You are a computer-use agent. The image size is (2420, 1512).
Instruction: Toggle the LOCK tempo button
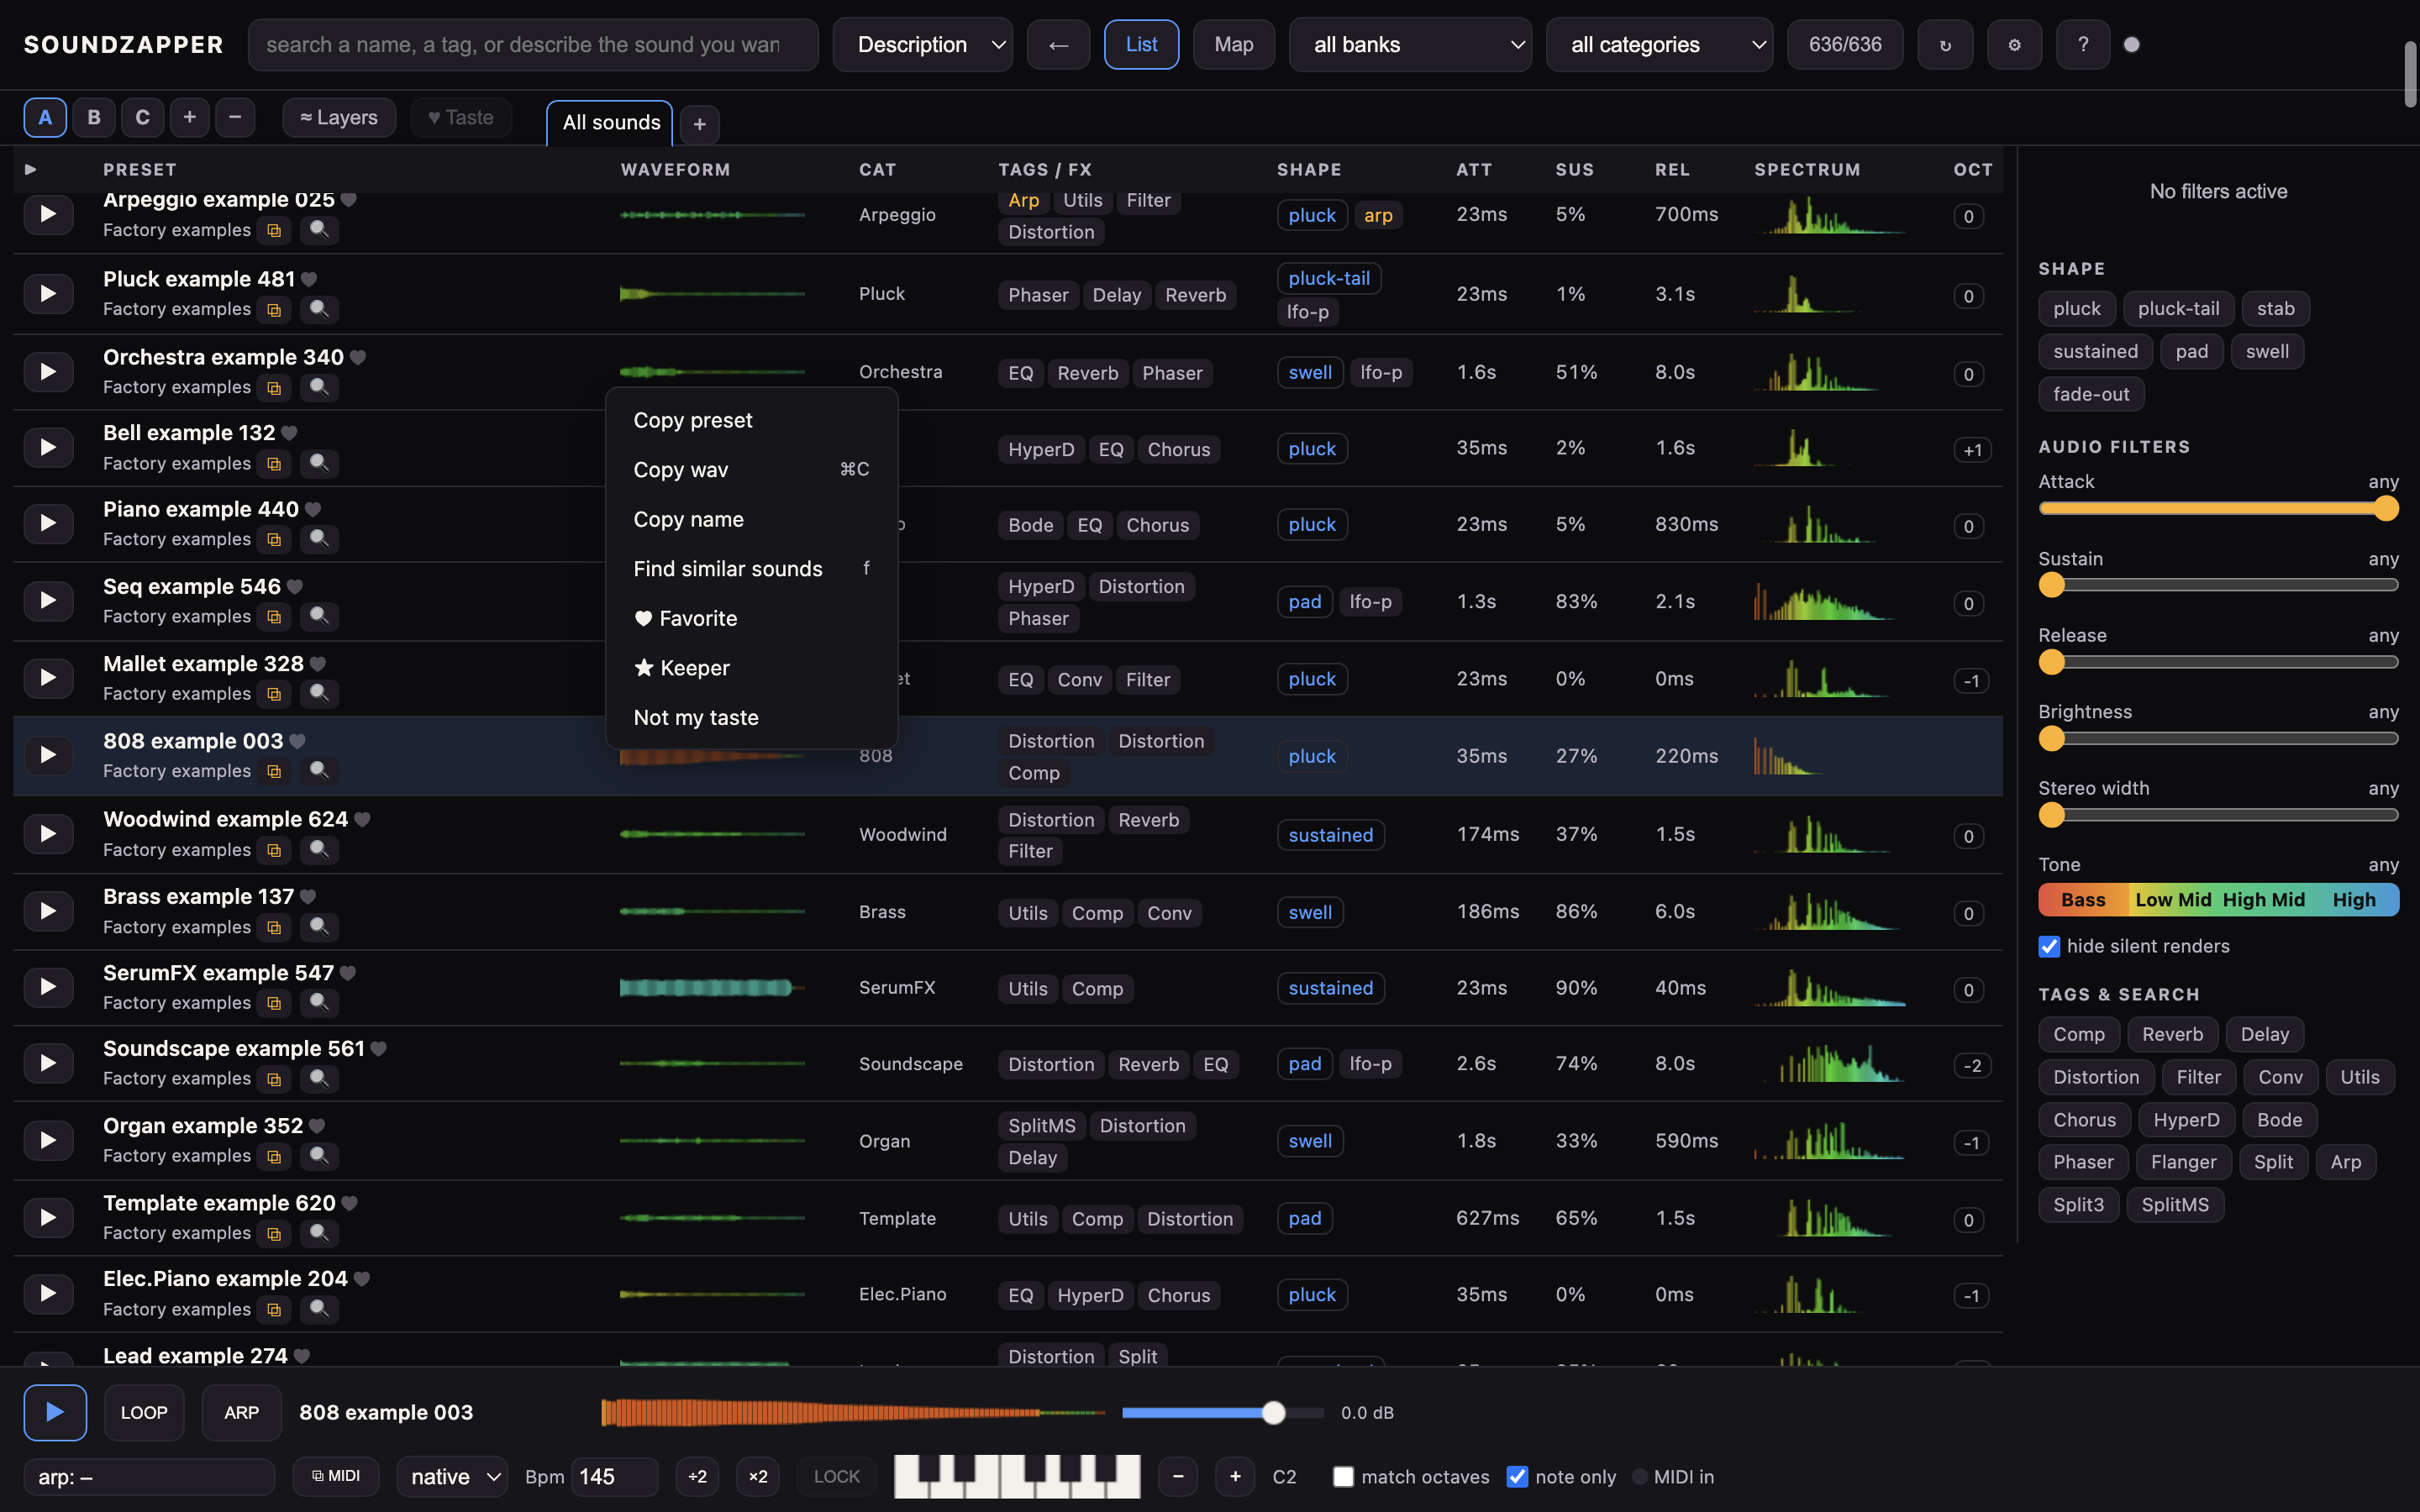[837, 1477]
